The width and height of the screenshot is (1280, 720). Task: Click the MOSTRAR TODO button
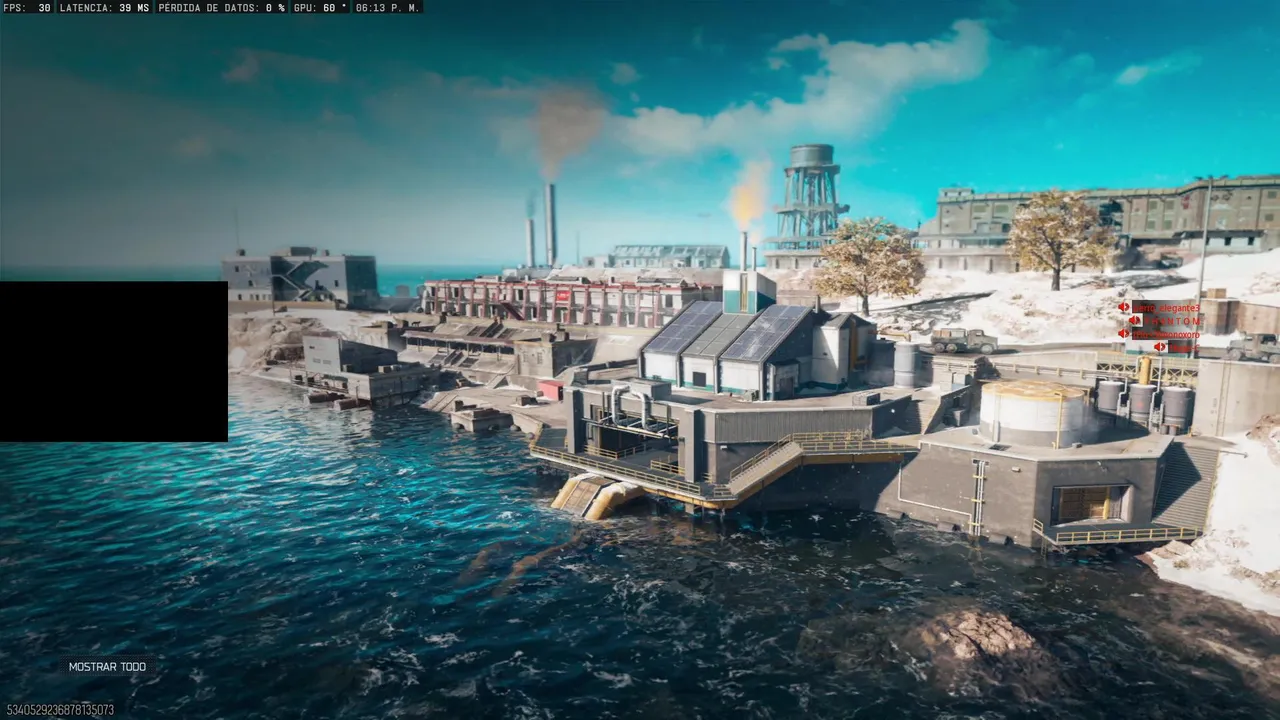pos(107,667)
